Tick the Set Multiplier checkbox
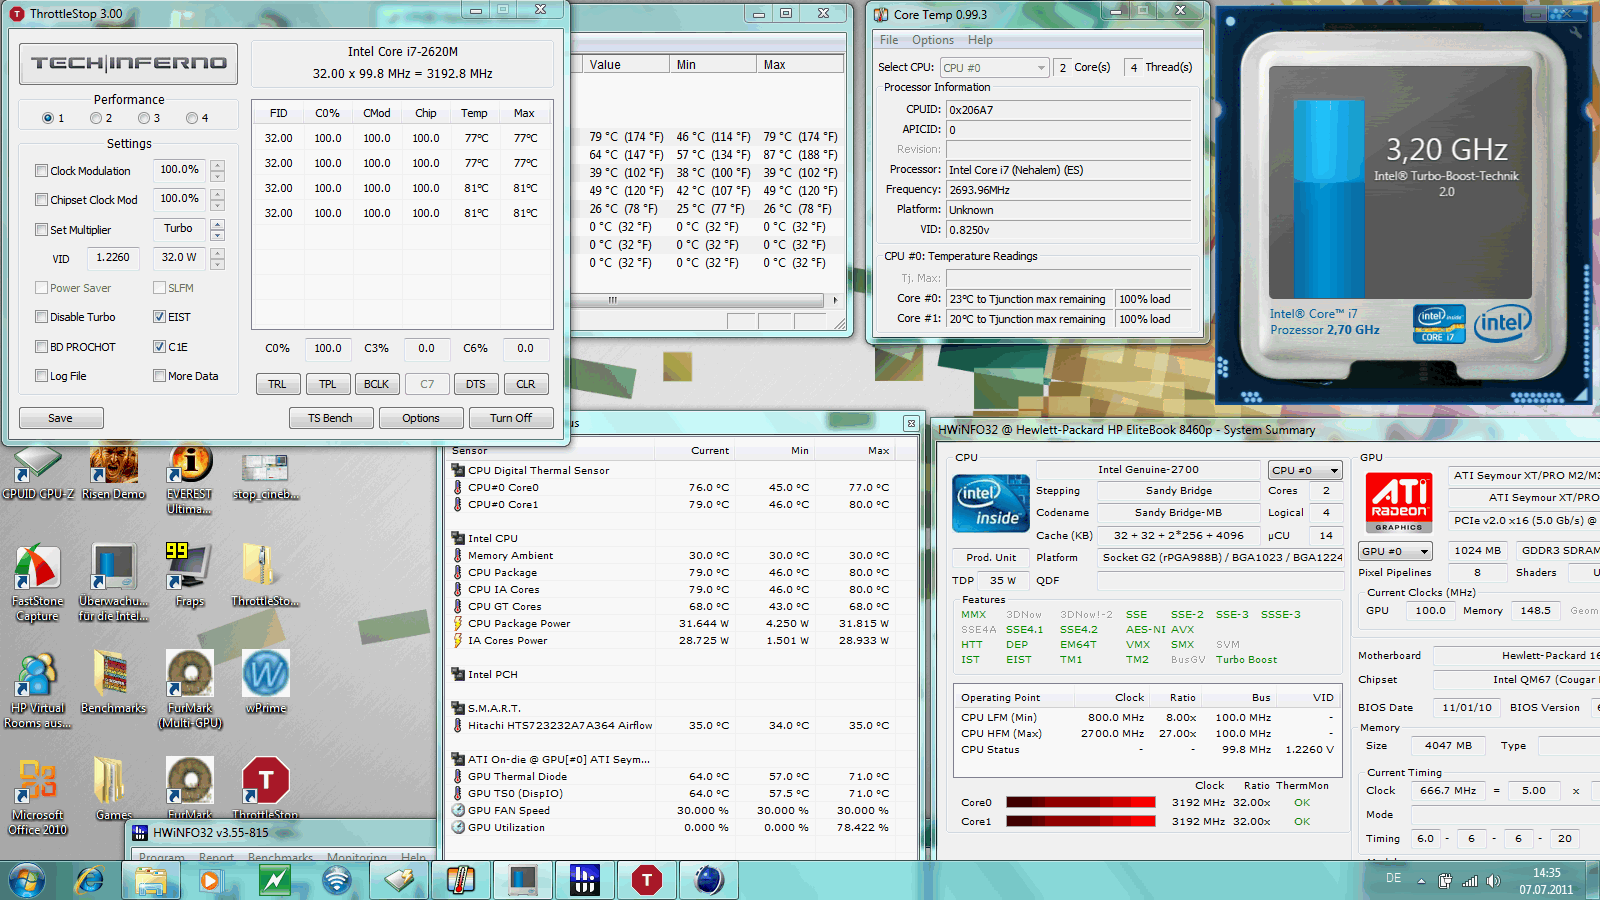The height and width of the screenshot is (900, 1600). point(42,230)
